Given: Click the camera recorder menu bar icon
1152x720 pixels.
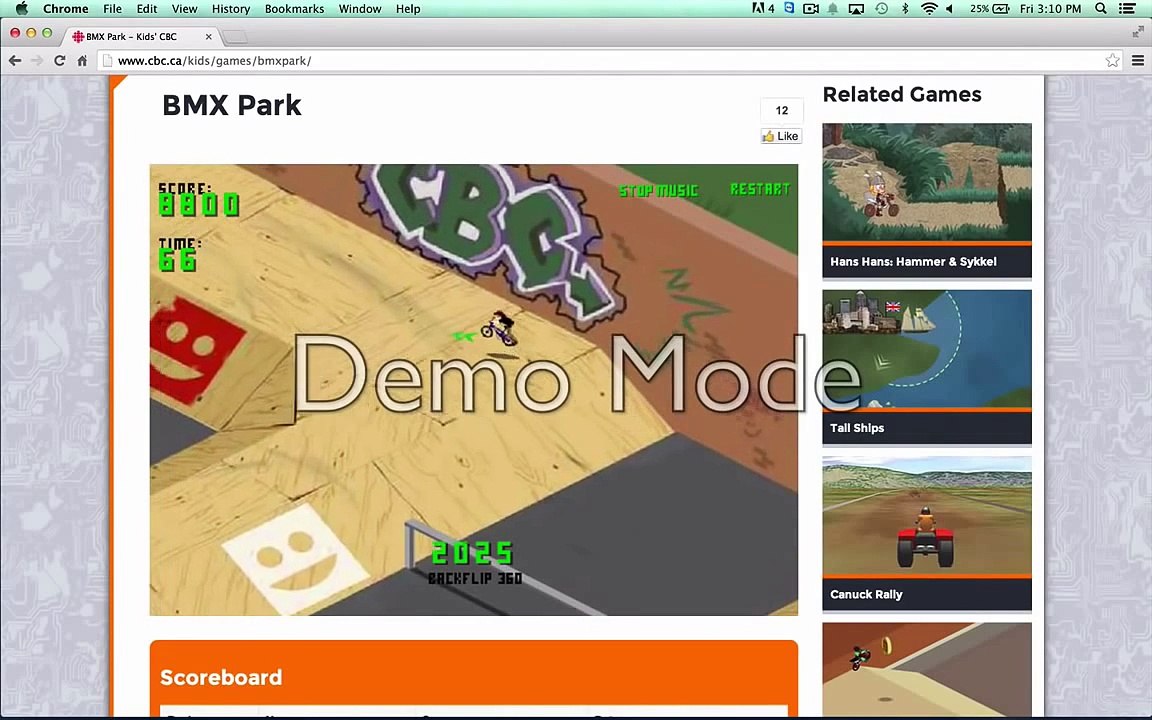Looking at the screenshot, I should 811,9.
